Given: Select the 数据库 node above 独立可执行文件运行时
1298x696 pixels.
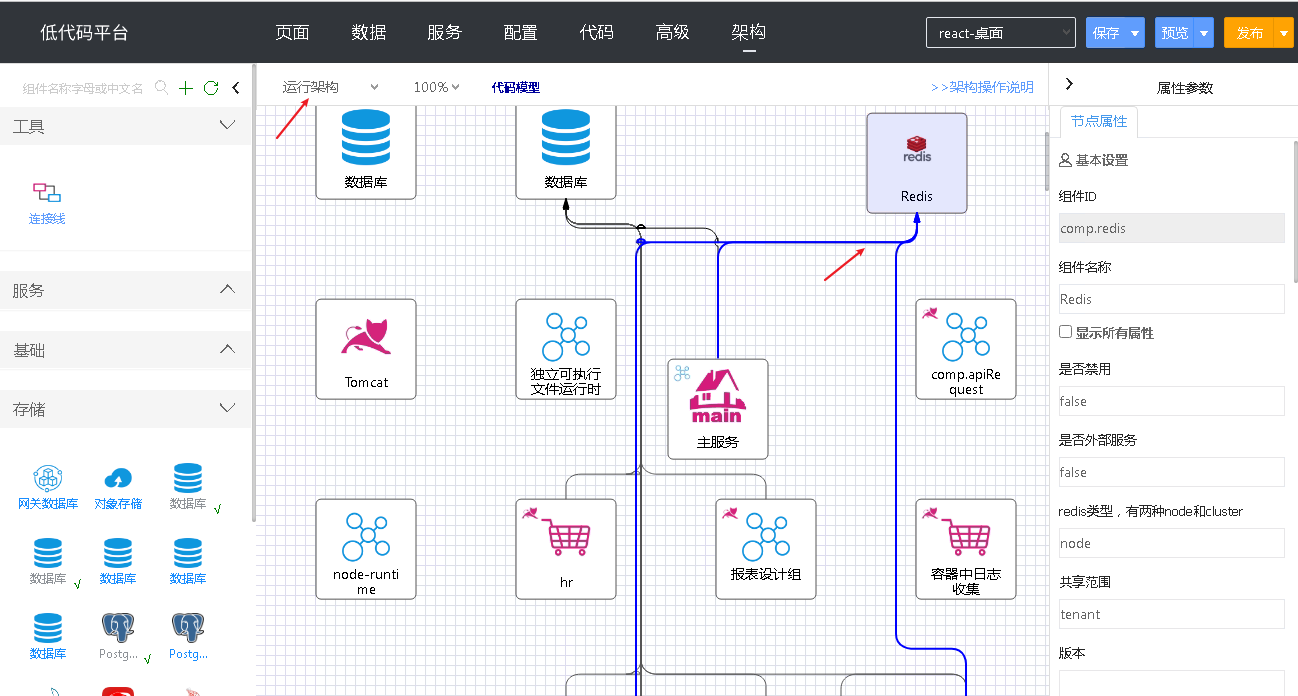Looking at the screenshot, I should coord(566,152).
